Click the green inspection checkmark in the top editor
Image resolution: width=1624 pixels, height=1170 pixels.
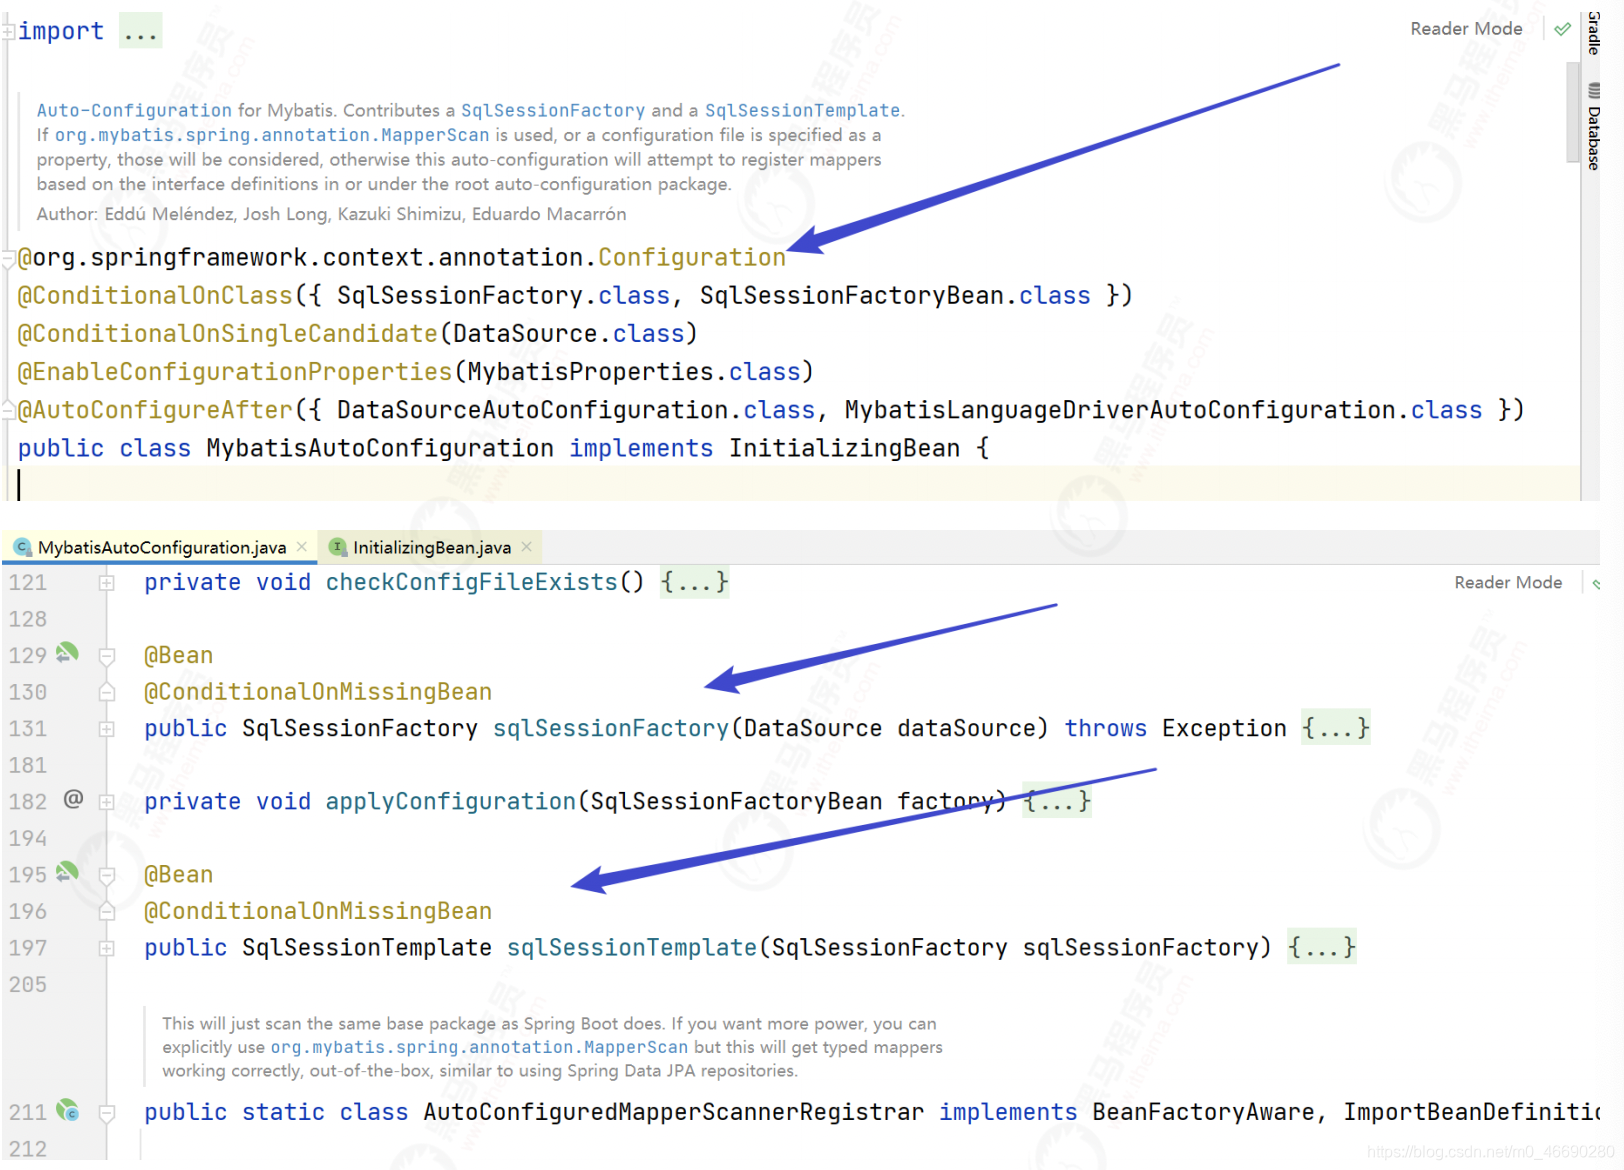tap(1562, 29)
